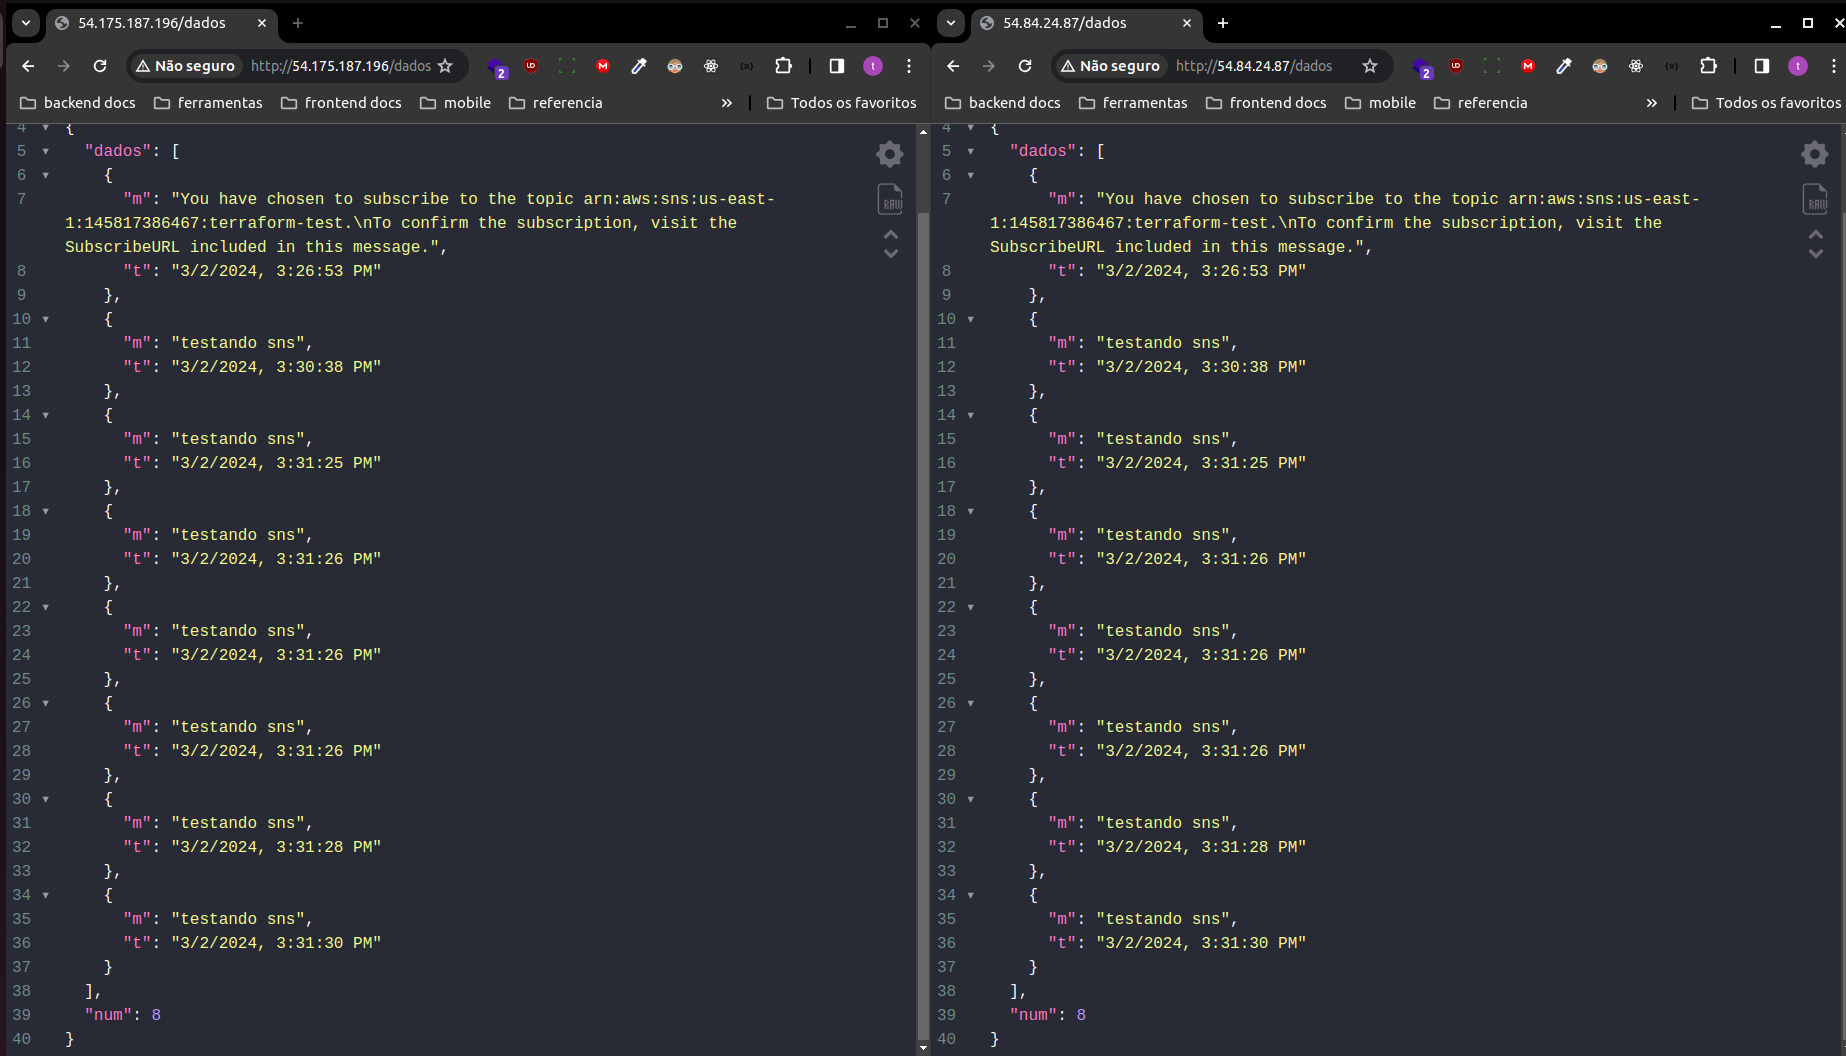Open the tab search dropdown in right window
This screenshot has height=1056, width=1846.
pos(951,22)
